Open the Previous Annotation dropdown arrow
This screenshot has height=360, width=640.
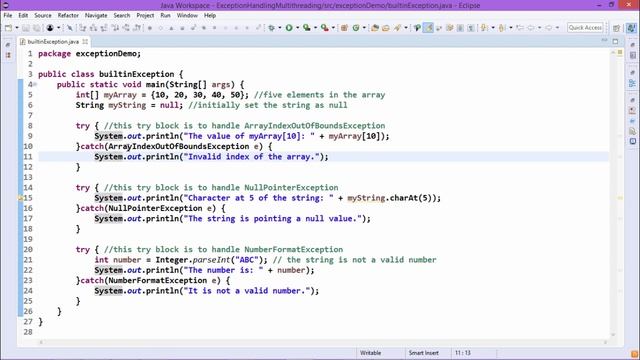click(511, 28)
